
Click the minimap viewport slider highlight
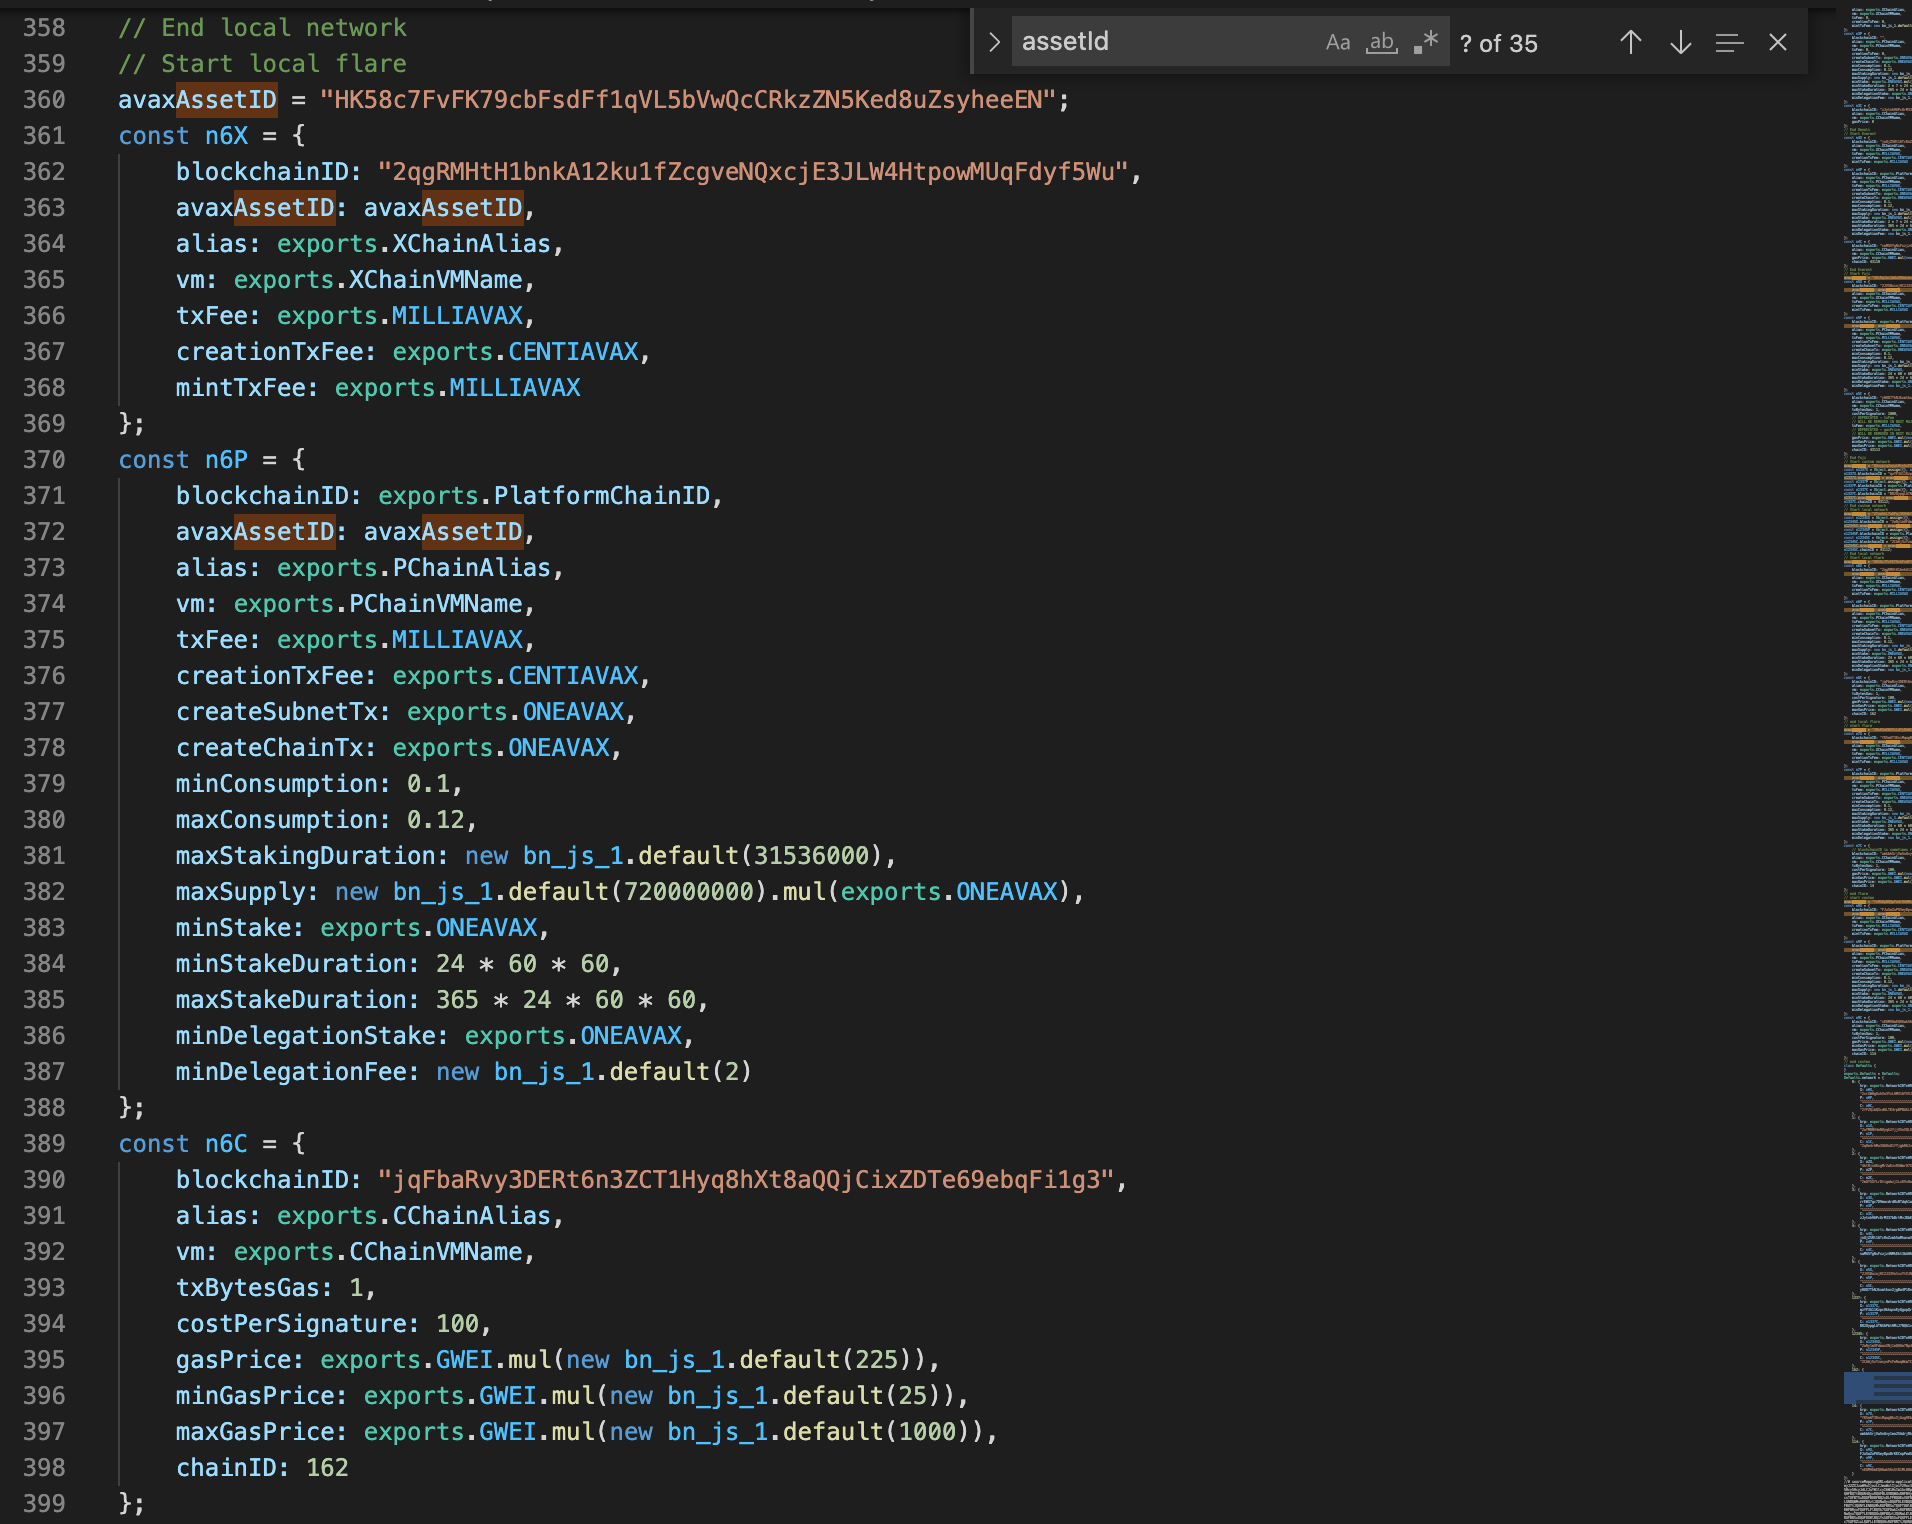1877,1387
